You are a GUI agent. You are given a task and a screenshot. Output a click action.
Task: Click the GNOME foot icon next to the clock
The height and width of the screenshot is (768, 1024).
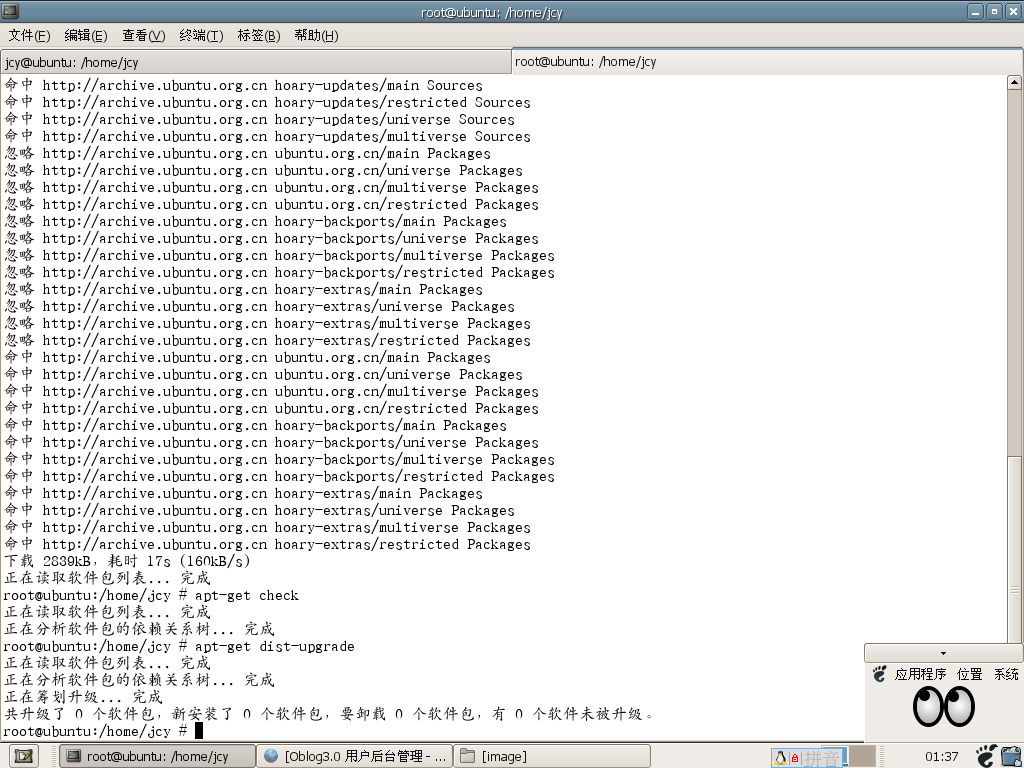[x=987, y=756]
